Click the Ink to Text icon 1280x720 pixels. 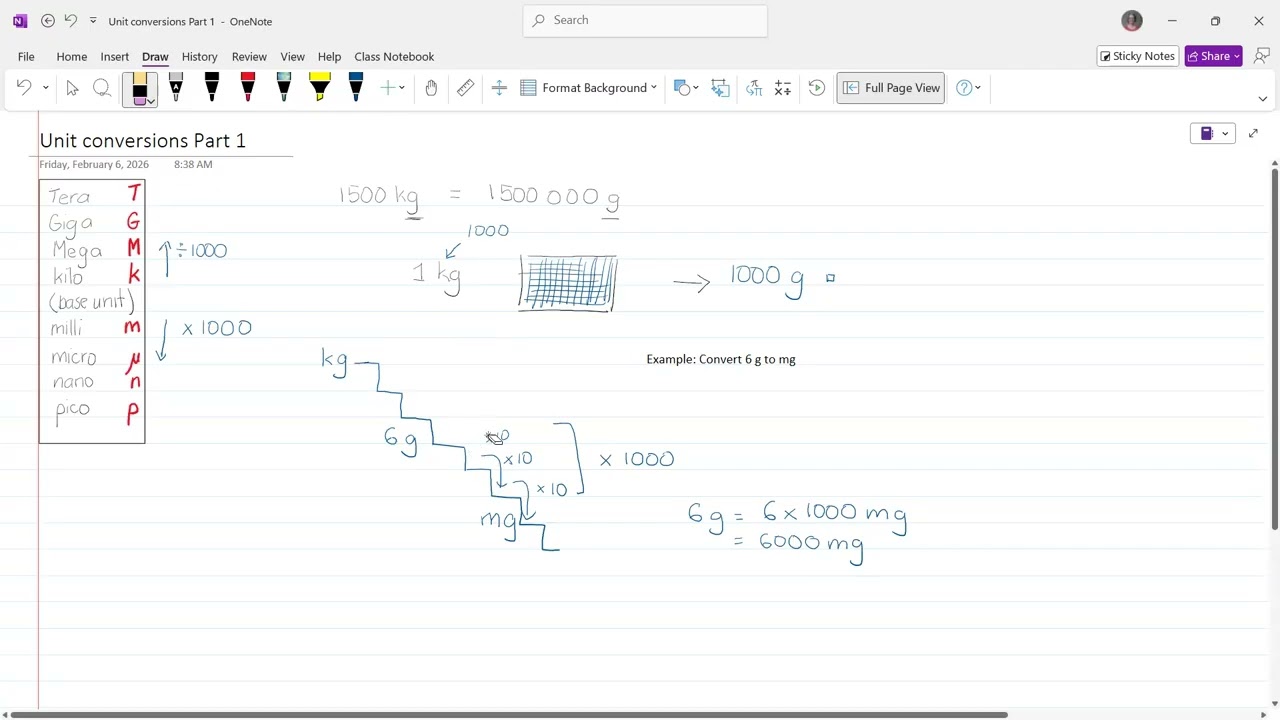click(x=753, y=88)
